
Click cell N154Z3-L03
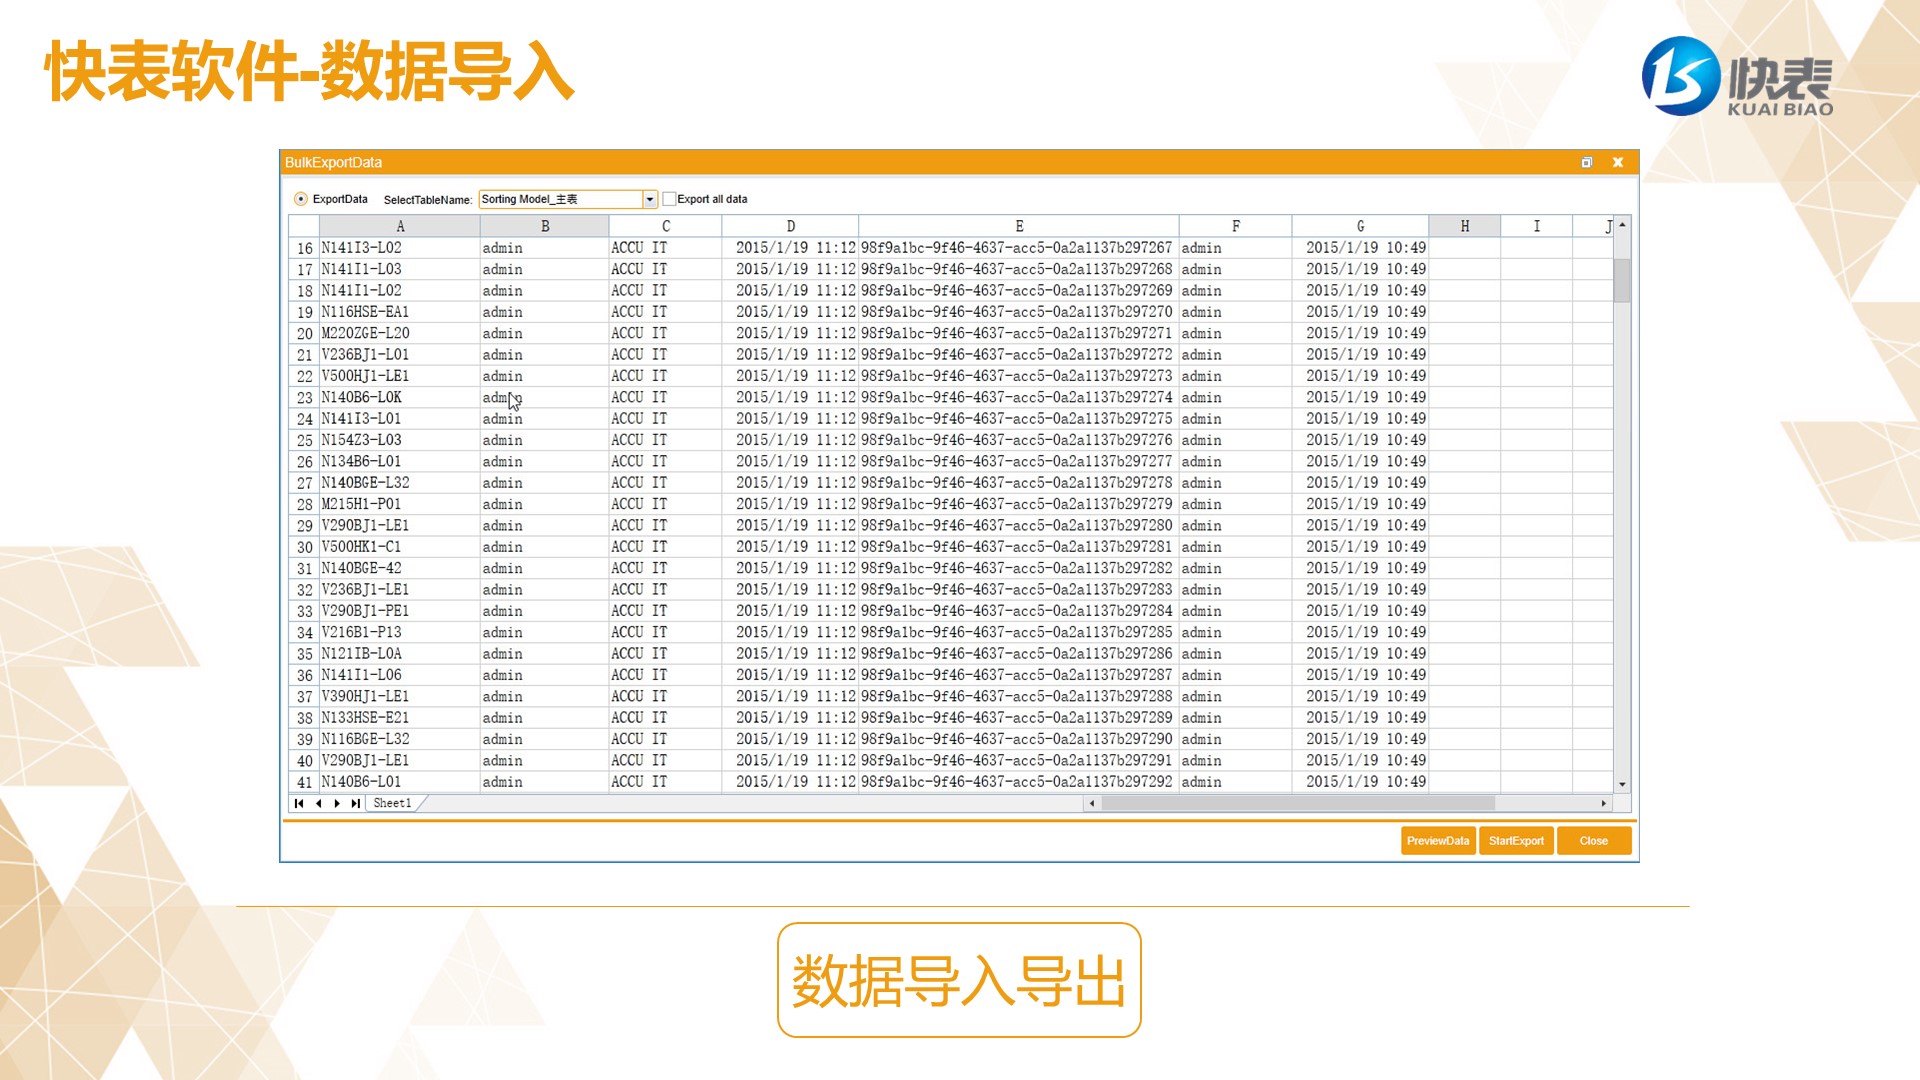pyautogui.click(x=400, y=440)
